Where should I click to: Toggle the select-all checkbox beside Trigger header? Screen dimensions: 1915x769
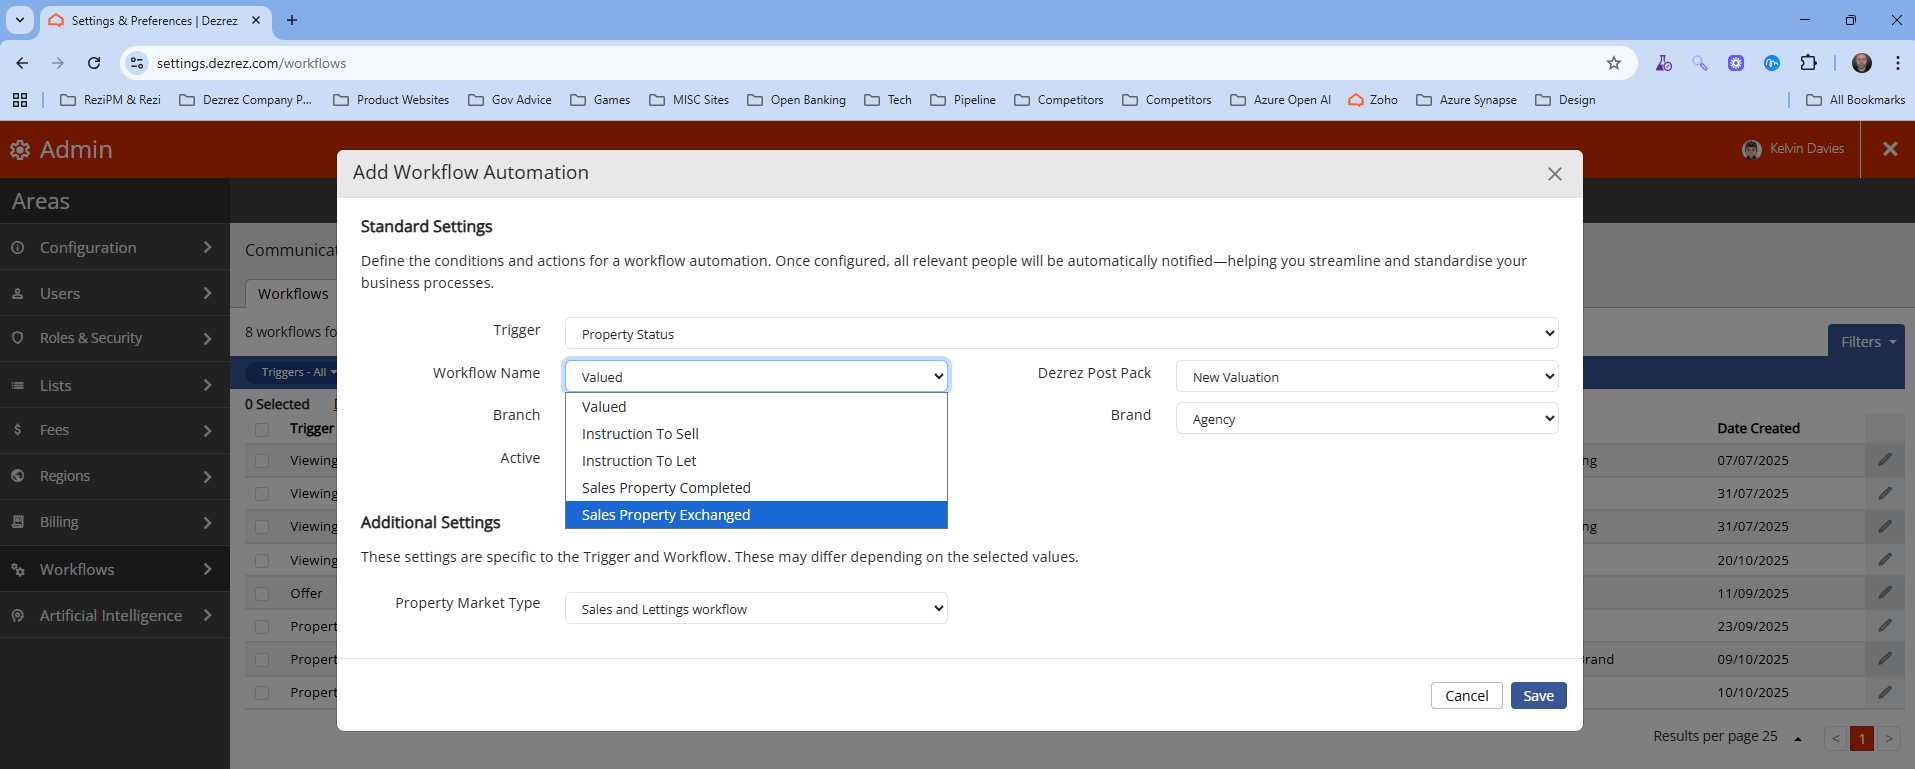(262, 429)
